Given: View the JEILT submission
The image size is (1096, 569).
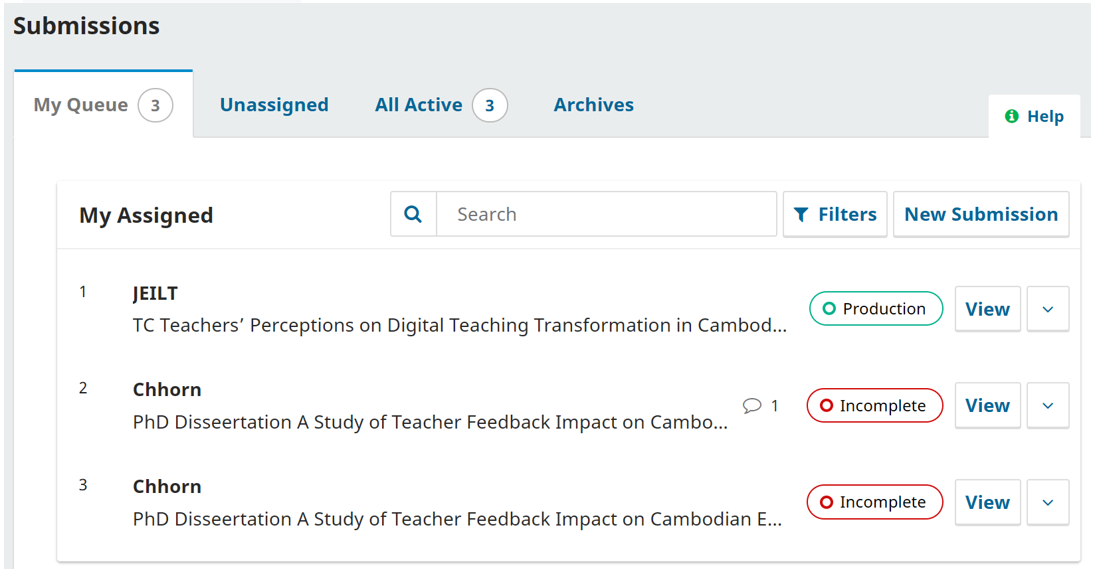Looking at the screenshot, I should pyautogui.click(x=987, y=309).
